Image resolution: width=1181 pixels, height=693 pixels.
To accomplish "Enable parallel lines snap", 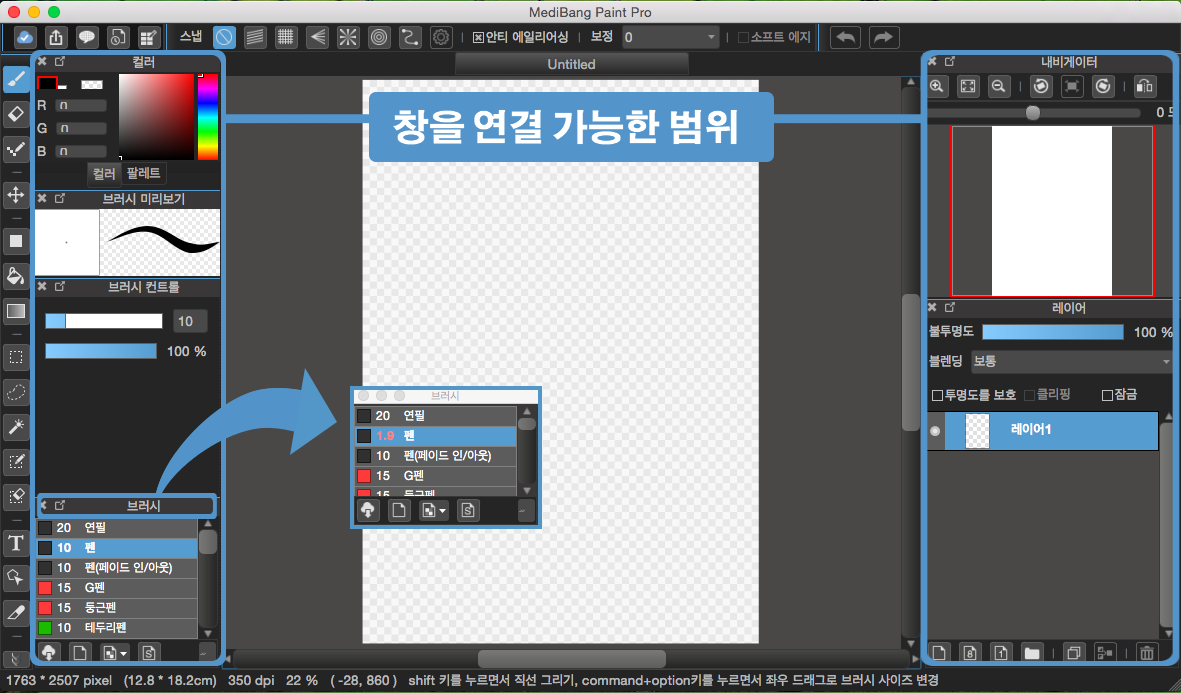I will coord(256,37).
